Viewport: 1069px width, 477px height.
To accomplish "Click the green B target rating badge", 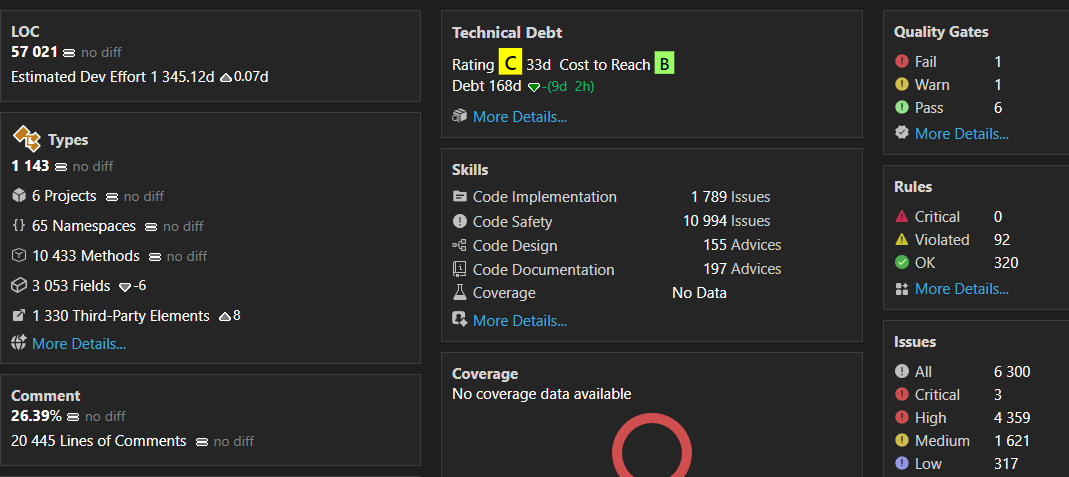I will [x=664, y=64].
